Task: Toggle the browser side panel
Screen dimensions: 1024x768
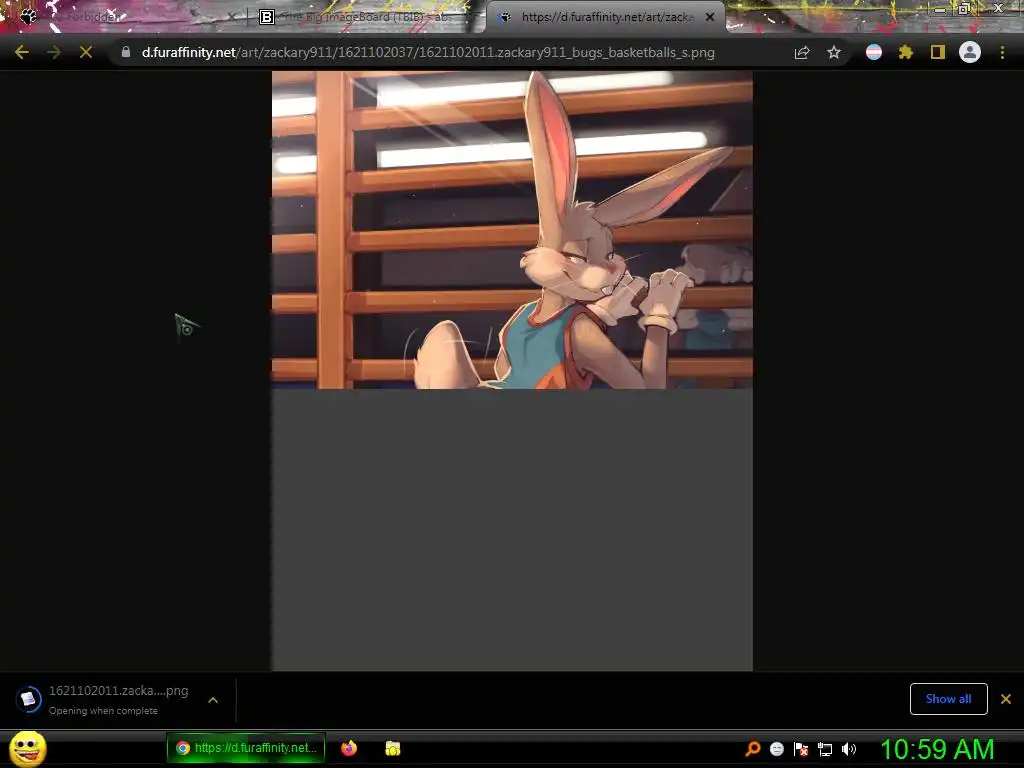Action: (938, 52)
